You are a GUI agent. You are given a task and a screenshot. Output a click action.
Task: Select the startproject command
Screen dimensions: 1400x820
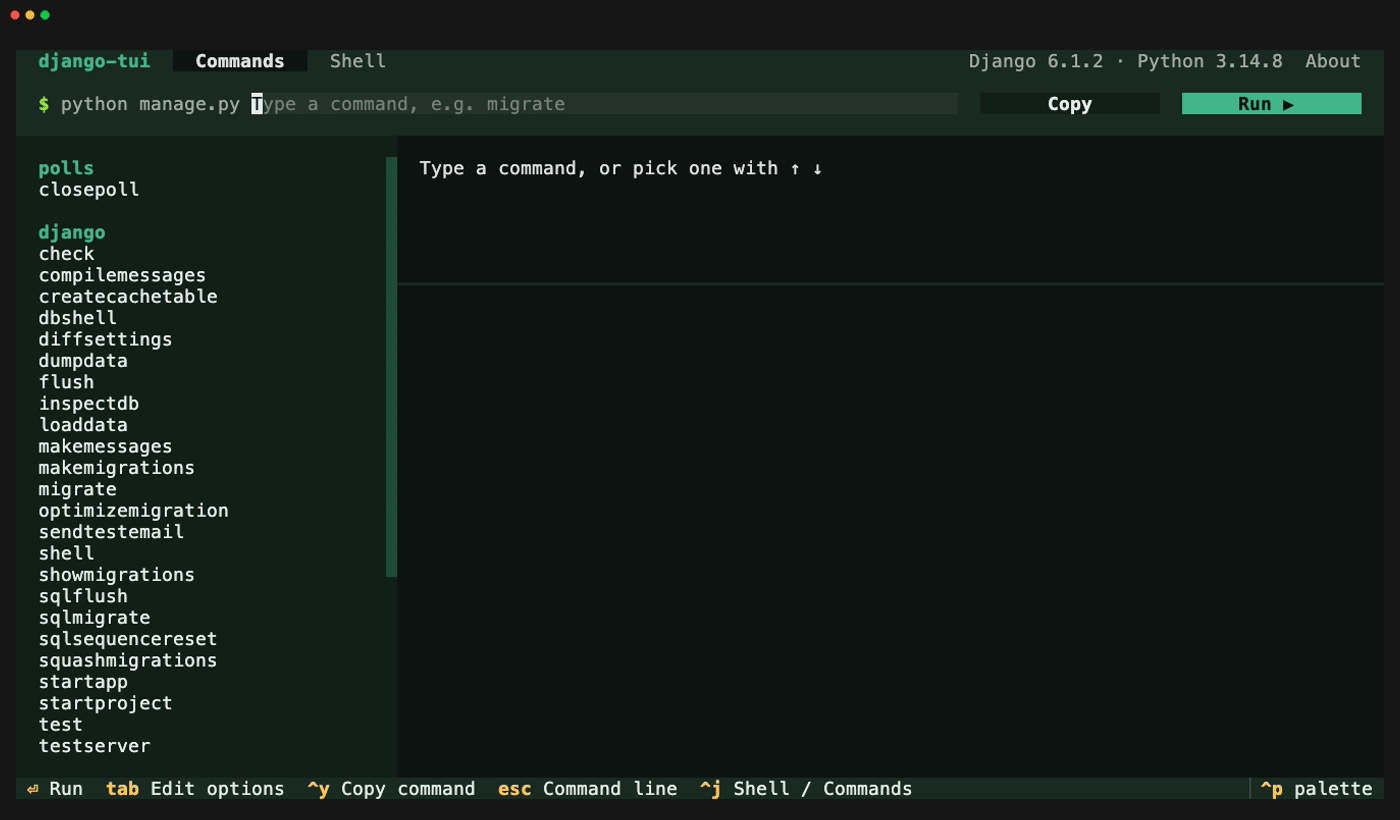click(106, 703)
